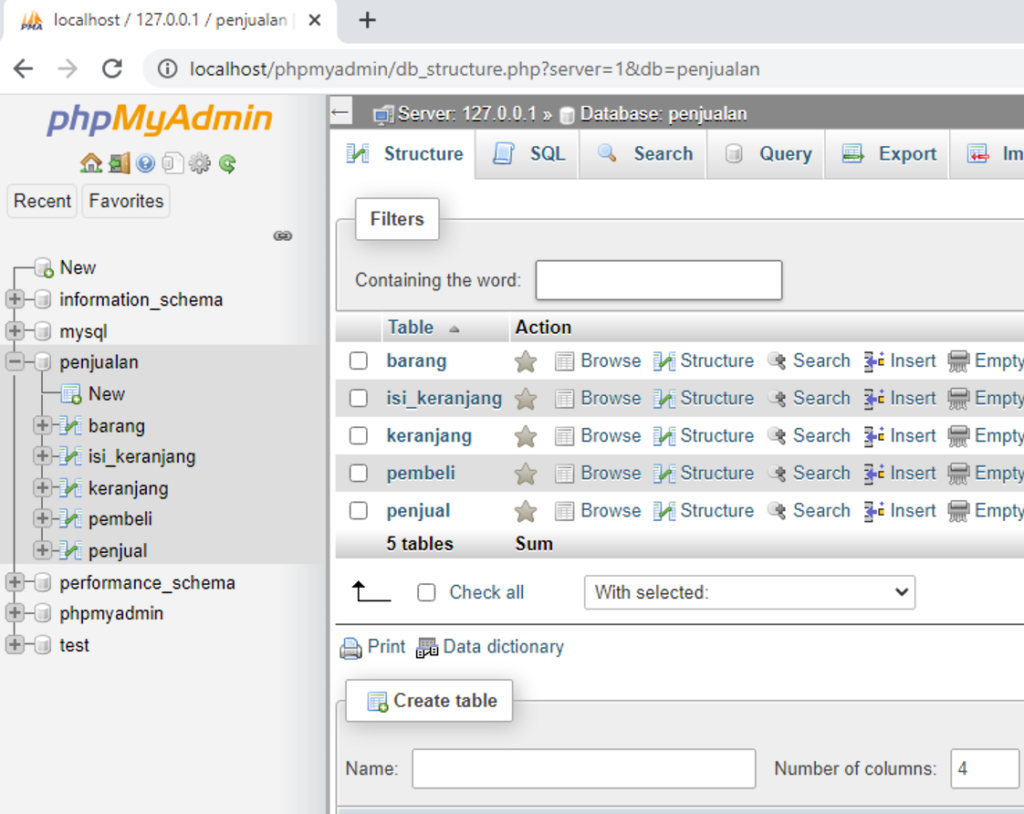Viewport: 1024px width, 814px height.
Task: Click the Number of columns field
Action: [x=985, y=769]
